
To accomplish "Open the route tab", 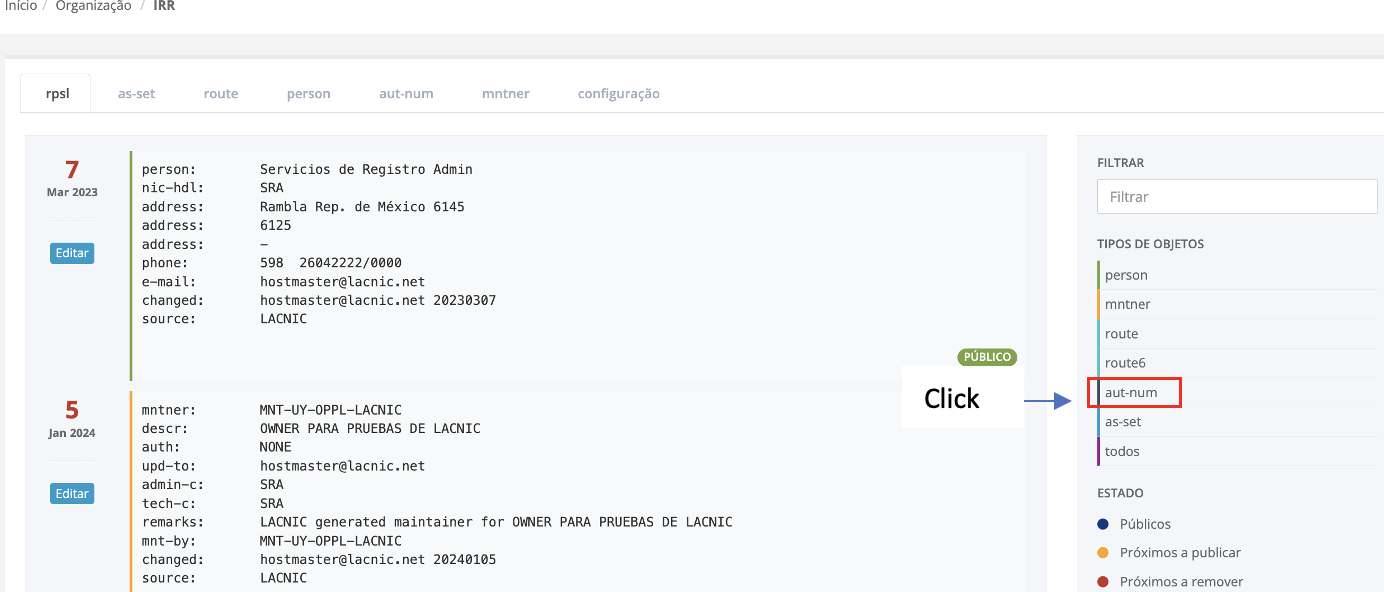I will coord(221,93).
